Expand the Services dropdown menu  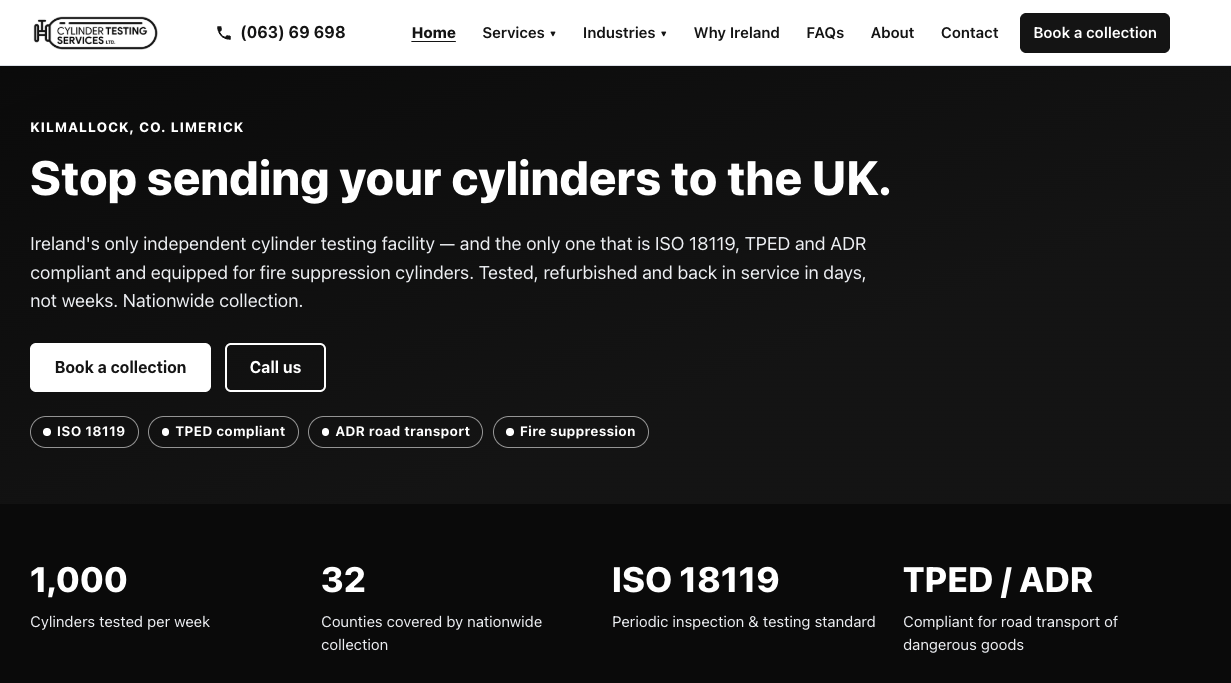[519, 33]
